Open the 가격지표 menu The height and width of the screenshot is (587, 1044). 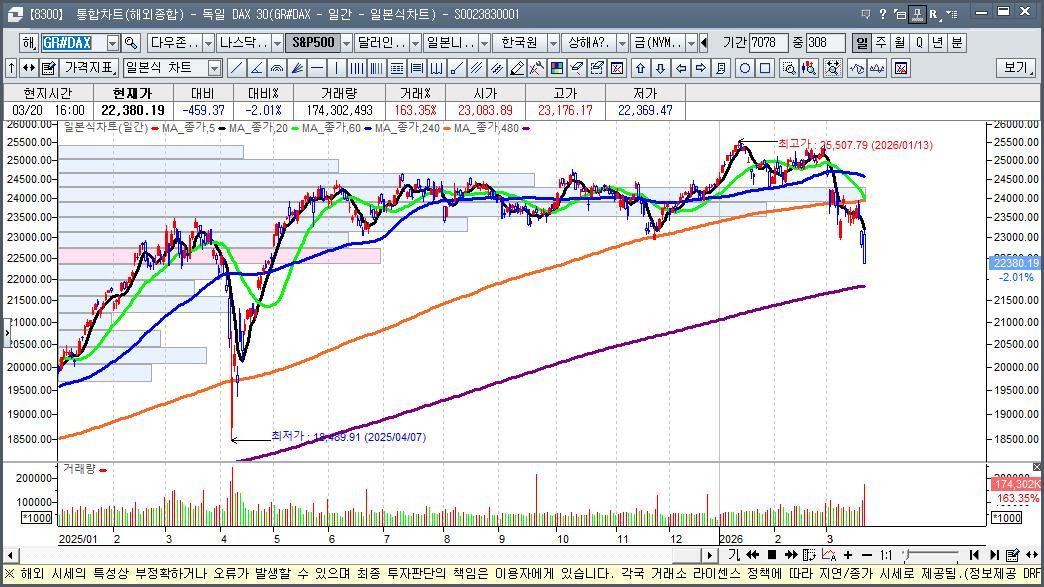point(90,68)
